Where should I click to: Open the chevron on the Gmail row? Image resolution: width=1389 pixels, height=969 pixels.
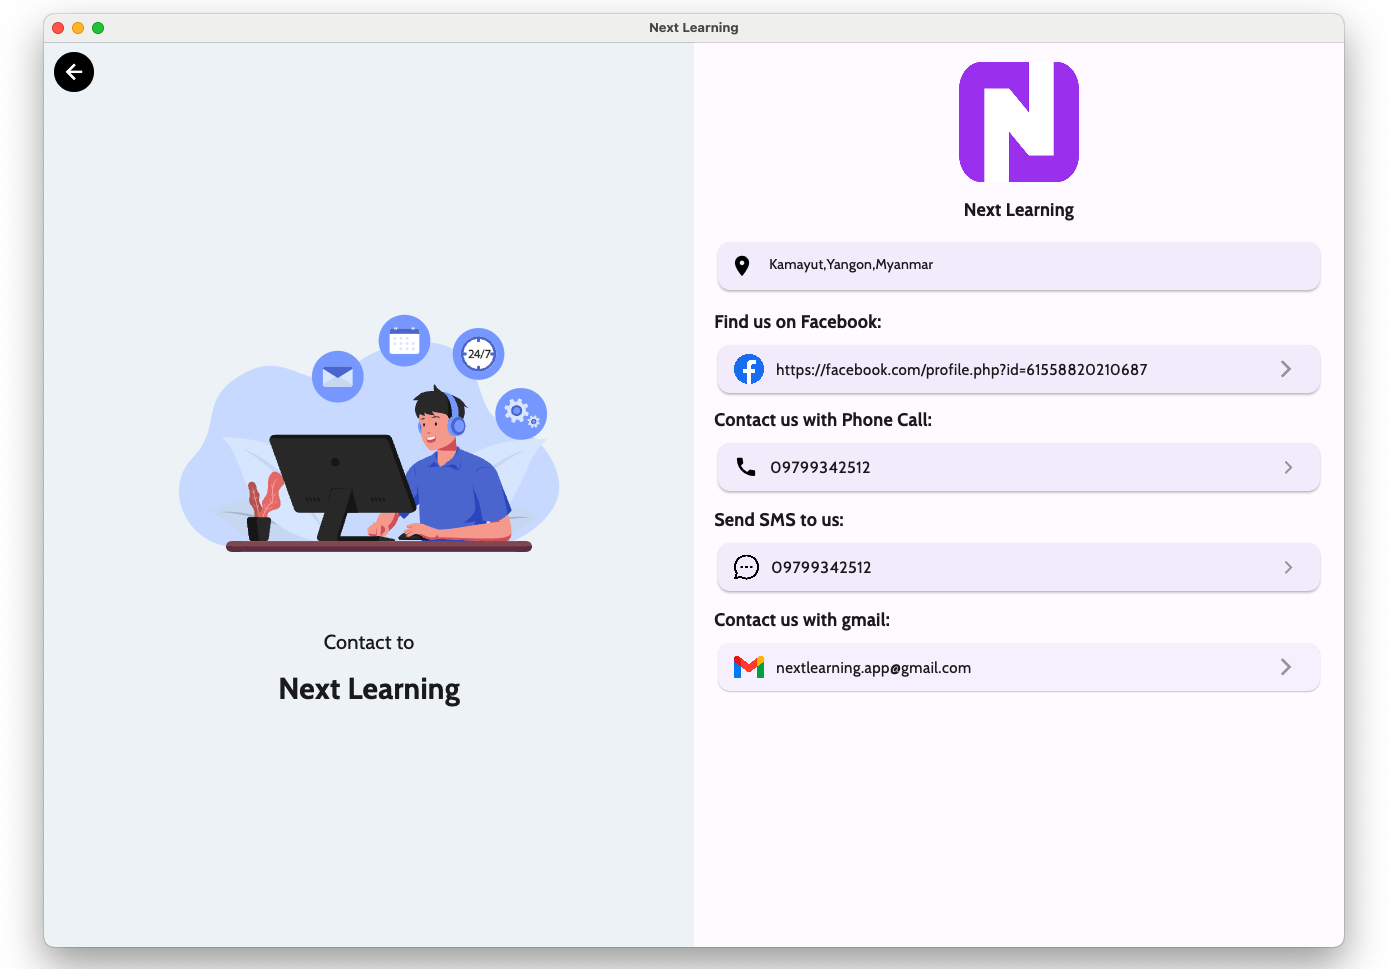pyautogui.click(x=1286, y=667)
